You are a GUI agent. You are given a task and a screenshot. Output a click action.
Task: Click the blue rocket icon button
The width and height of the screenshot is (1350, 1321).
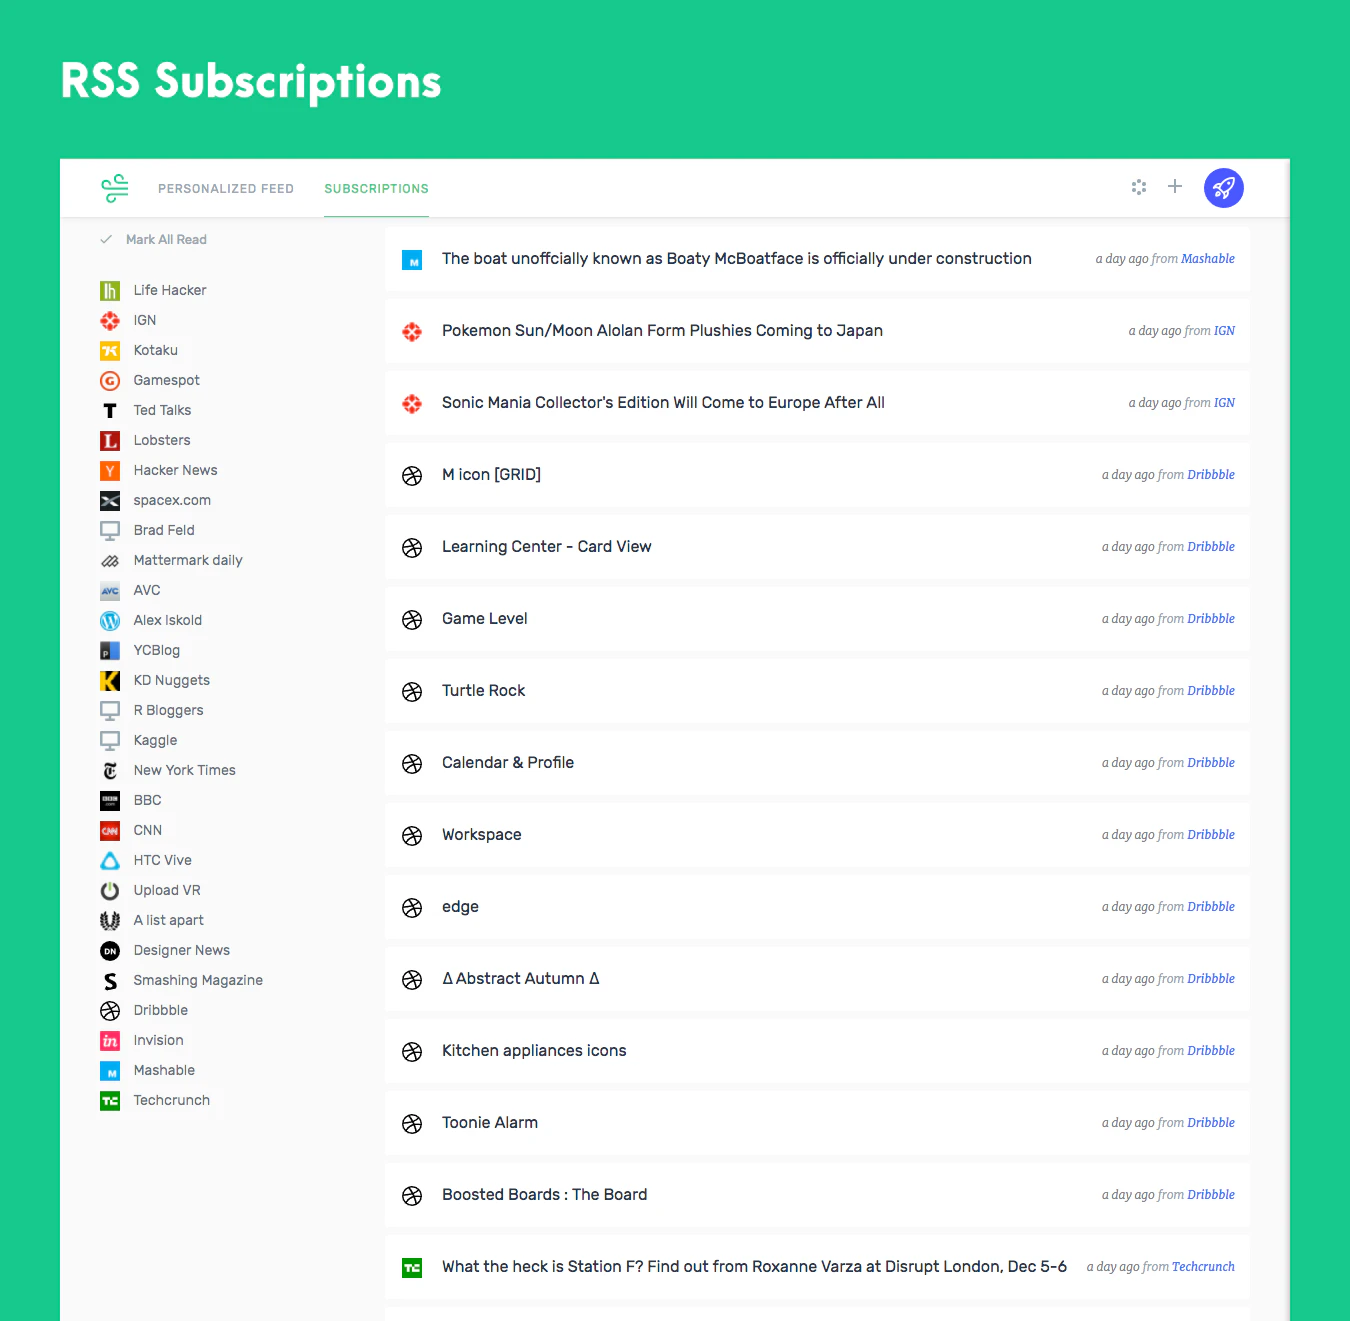point(1223,187)
